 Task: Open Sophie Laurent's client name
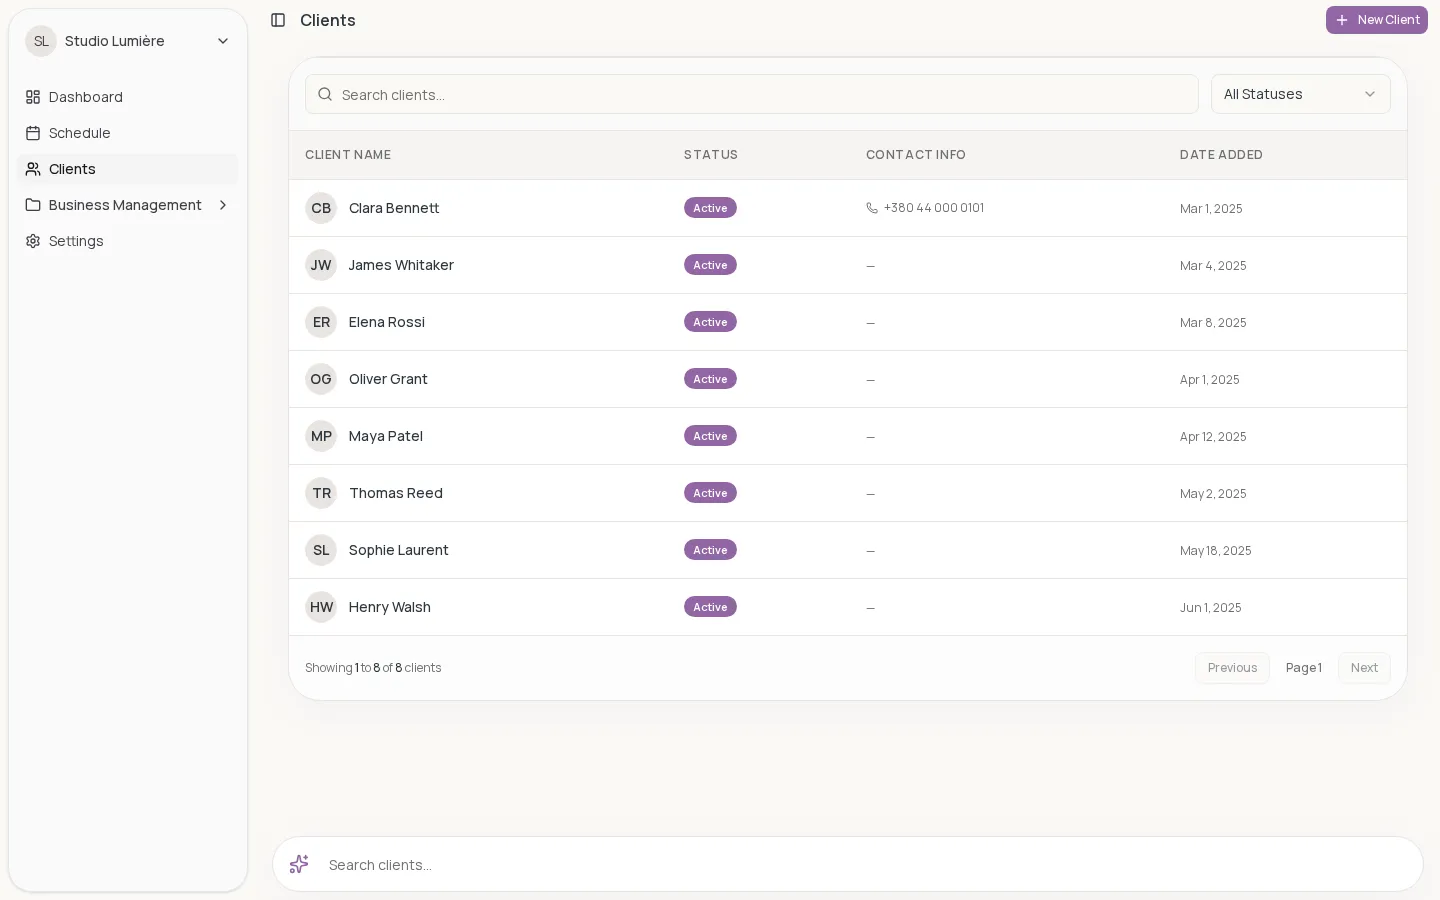pyautogui.click(x=398, y=550)
